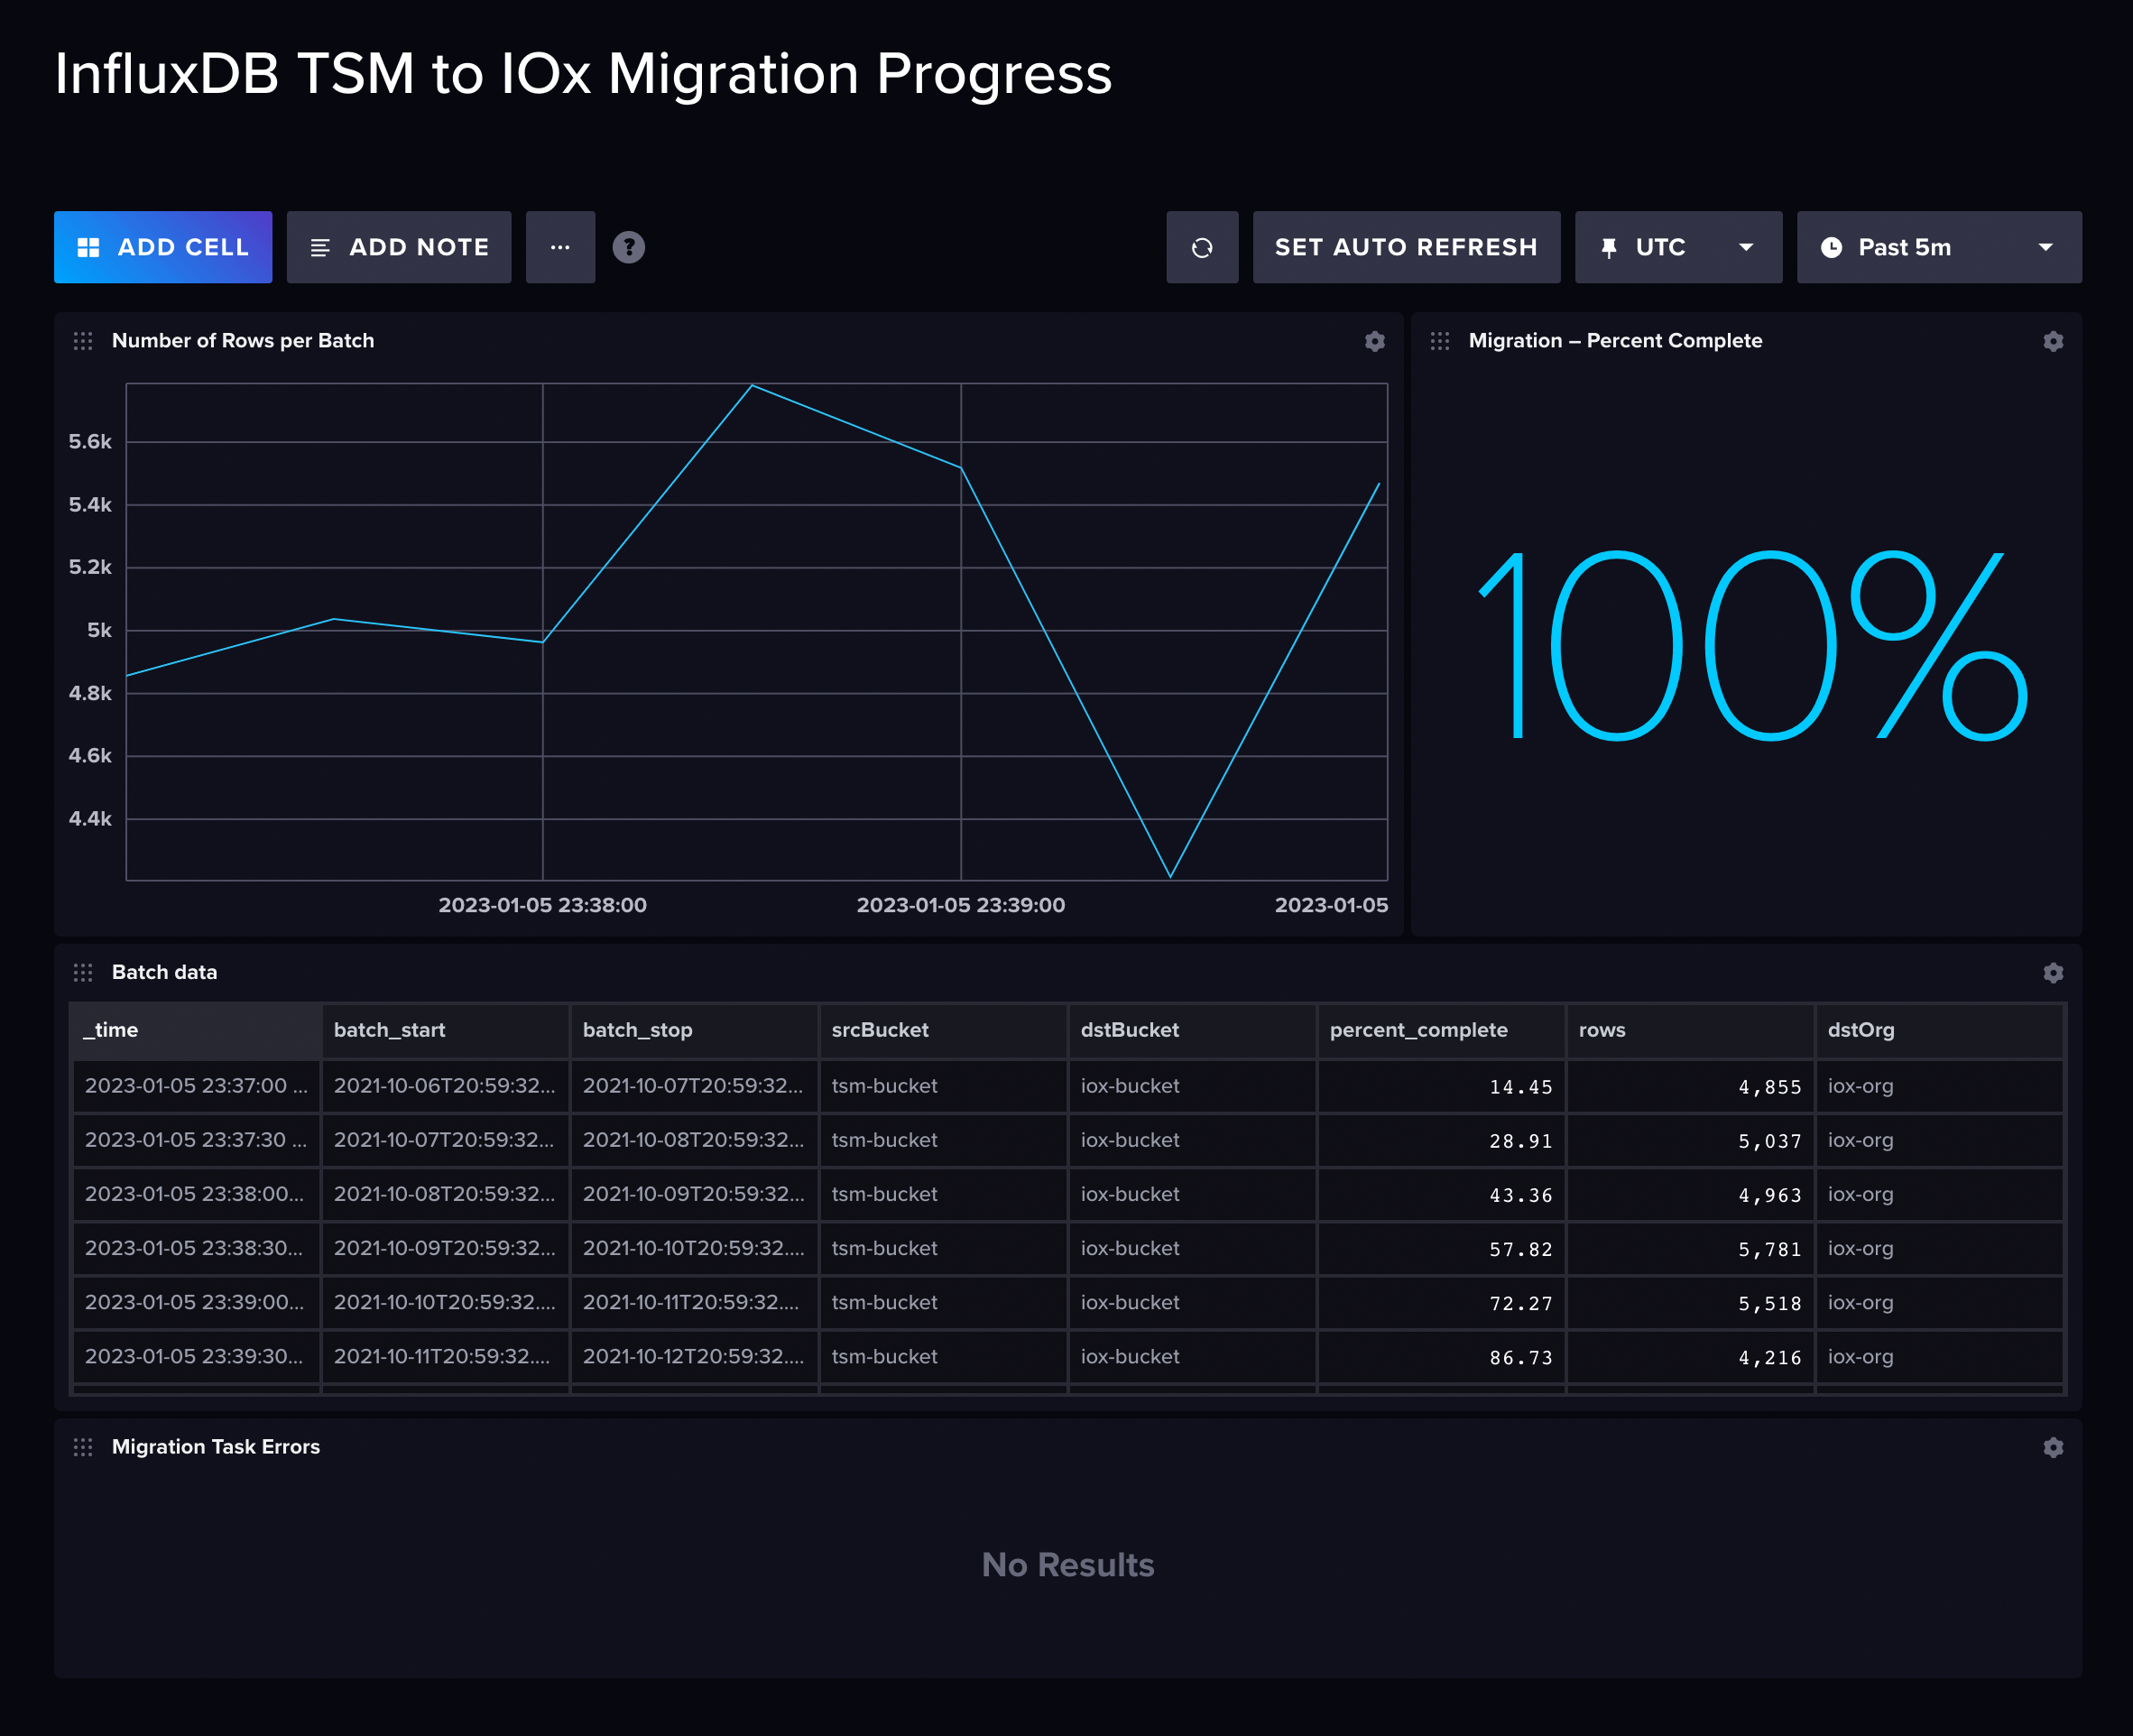Open Migration Task Errors gear menu
2133x1736 pixels.
click(2052, 1447)
